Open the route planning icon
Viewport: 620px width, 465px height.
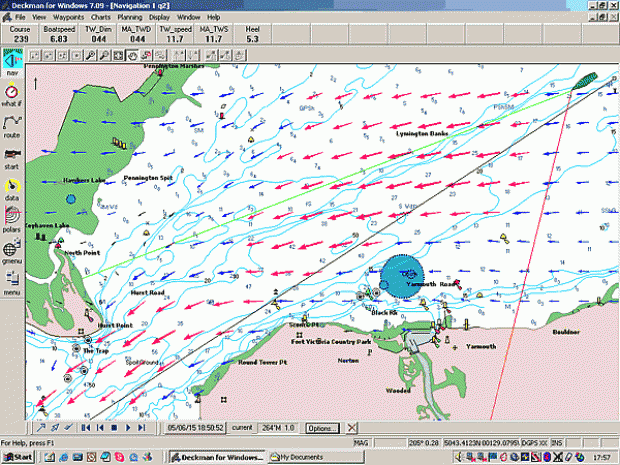click(x=12, y=125)
